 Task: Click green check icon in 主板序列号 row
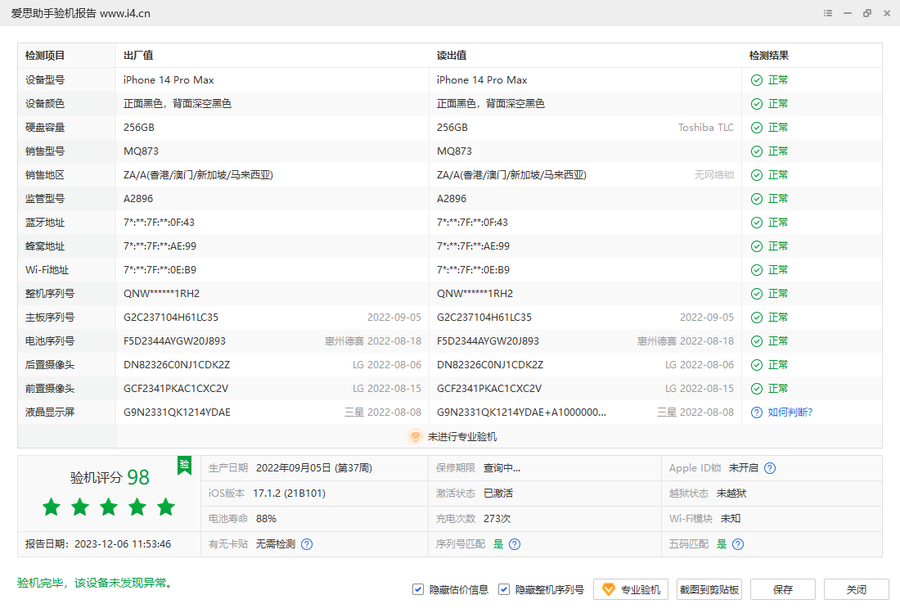pos(757,317)
